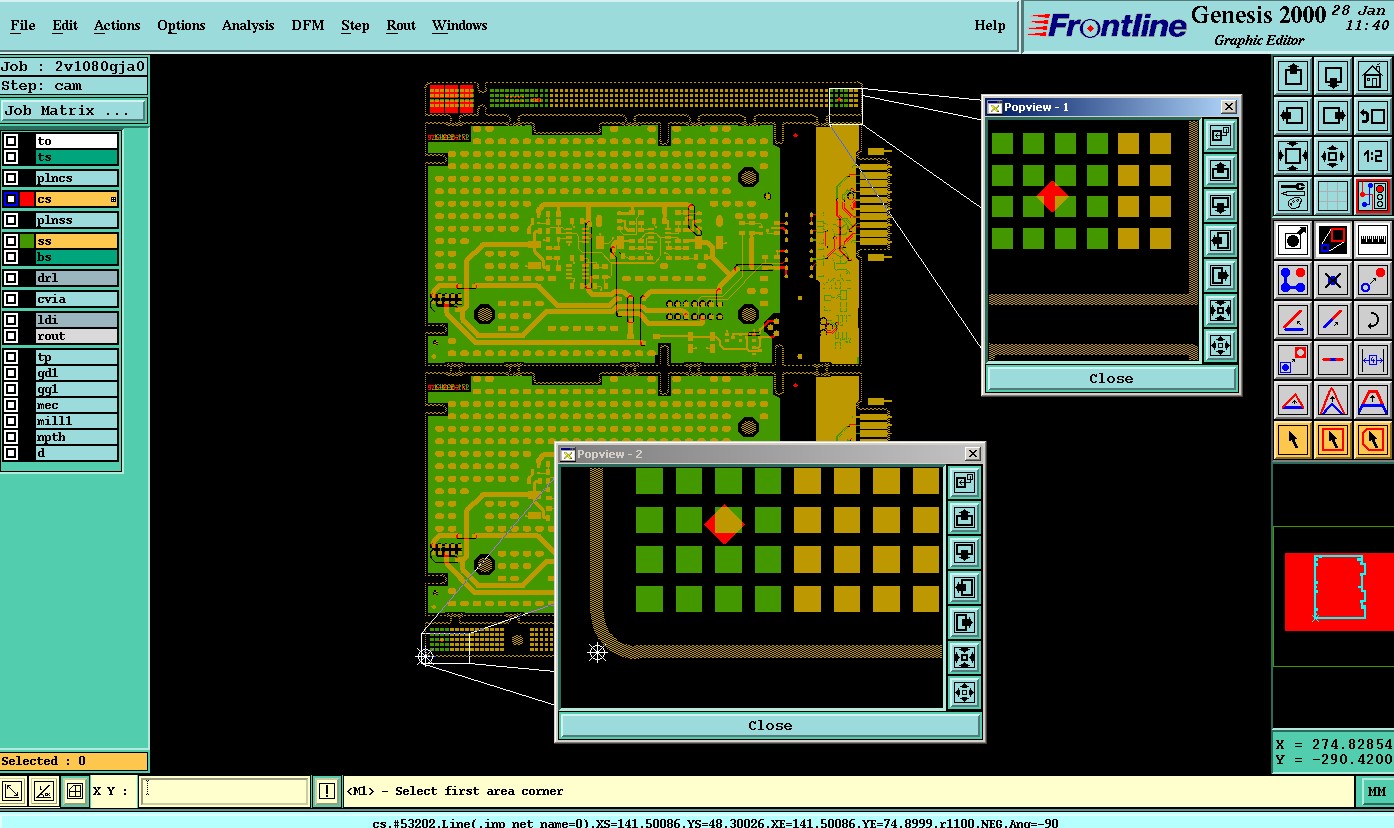This screenshot has width=1394, height=828.
Task: Select the polygon-area arrow selection tool
Action: [1373, 439]
